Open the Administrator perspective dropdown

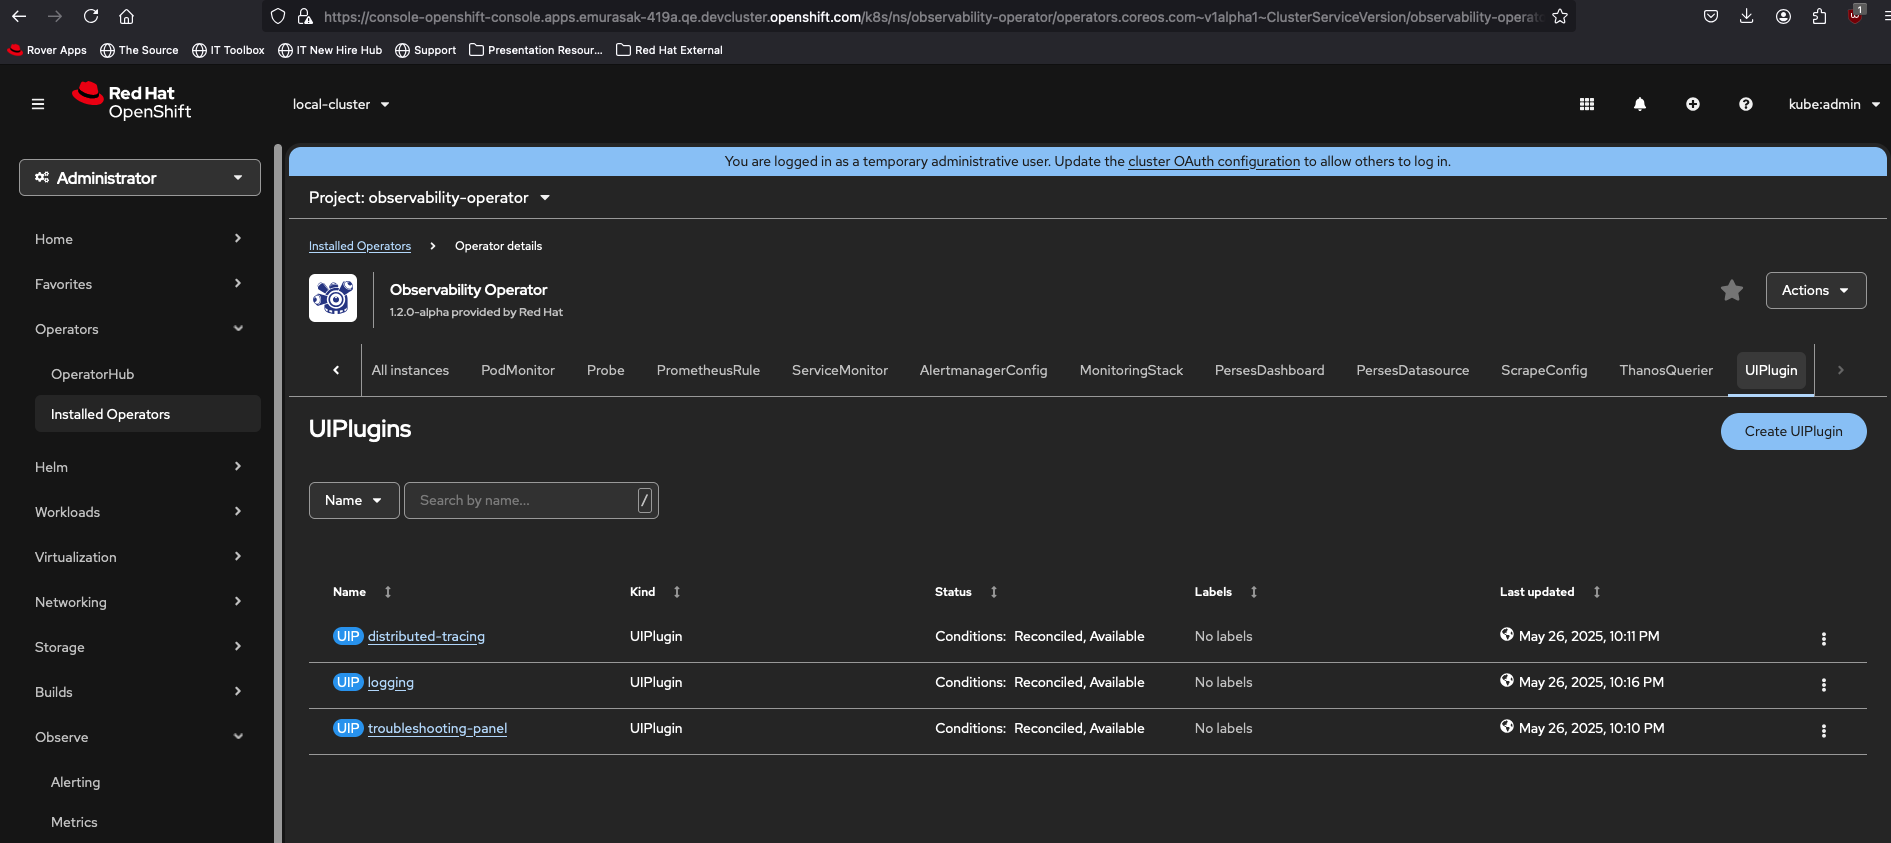pos(140,178)
